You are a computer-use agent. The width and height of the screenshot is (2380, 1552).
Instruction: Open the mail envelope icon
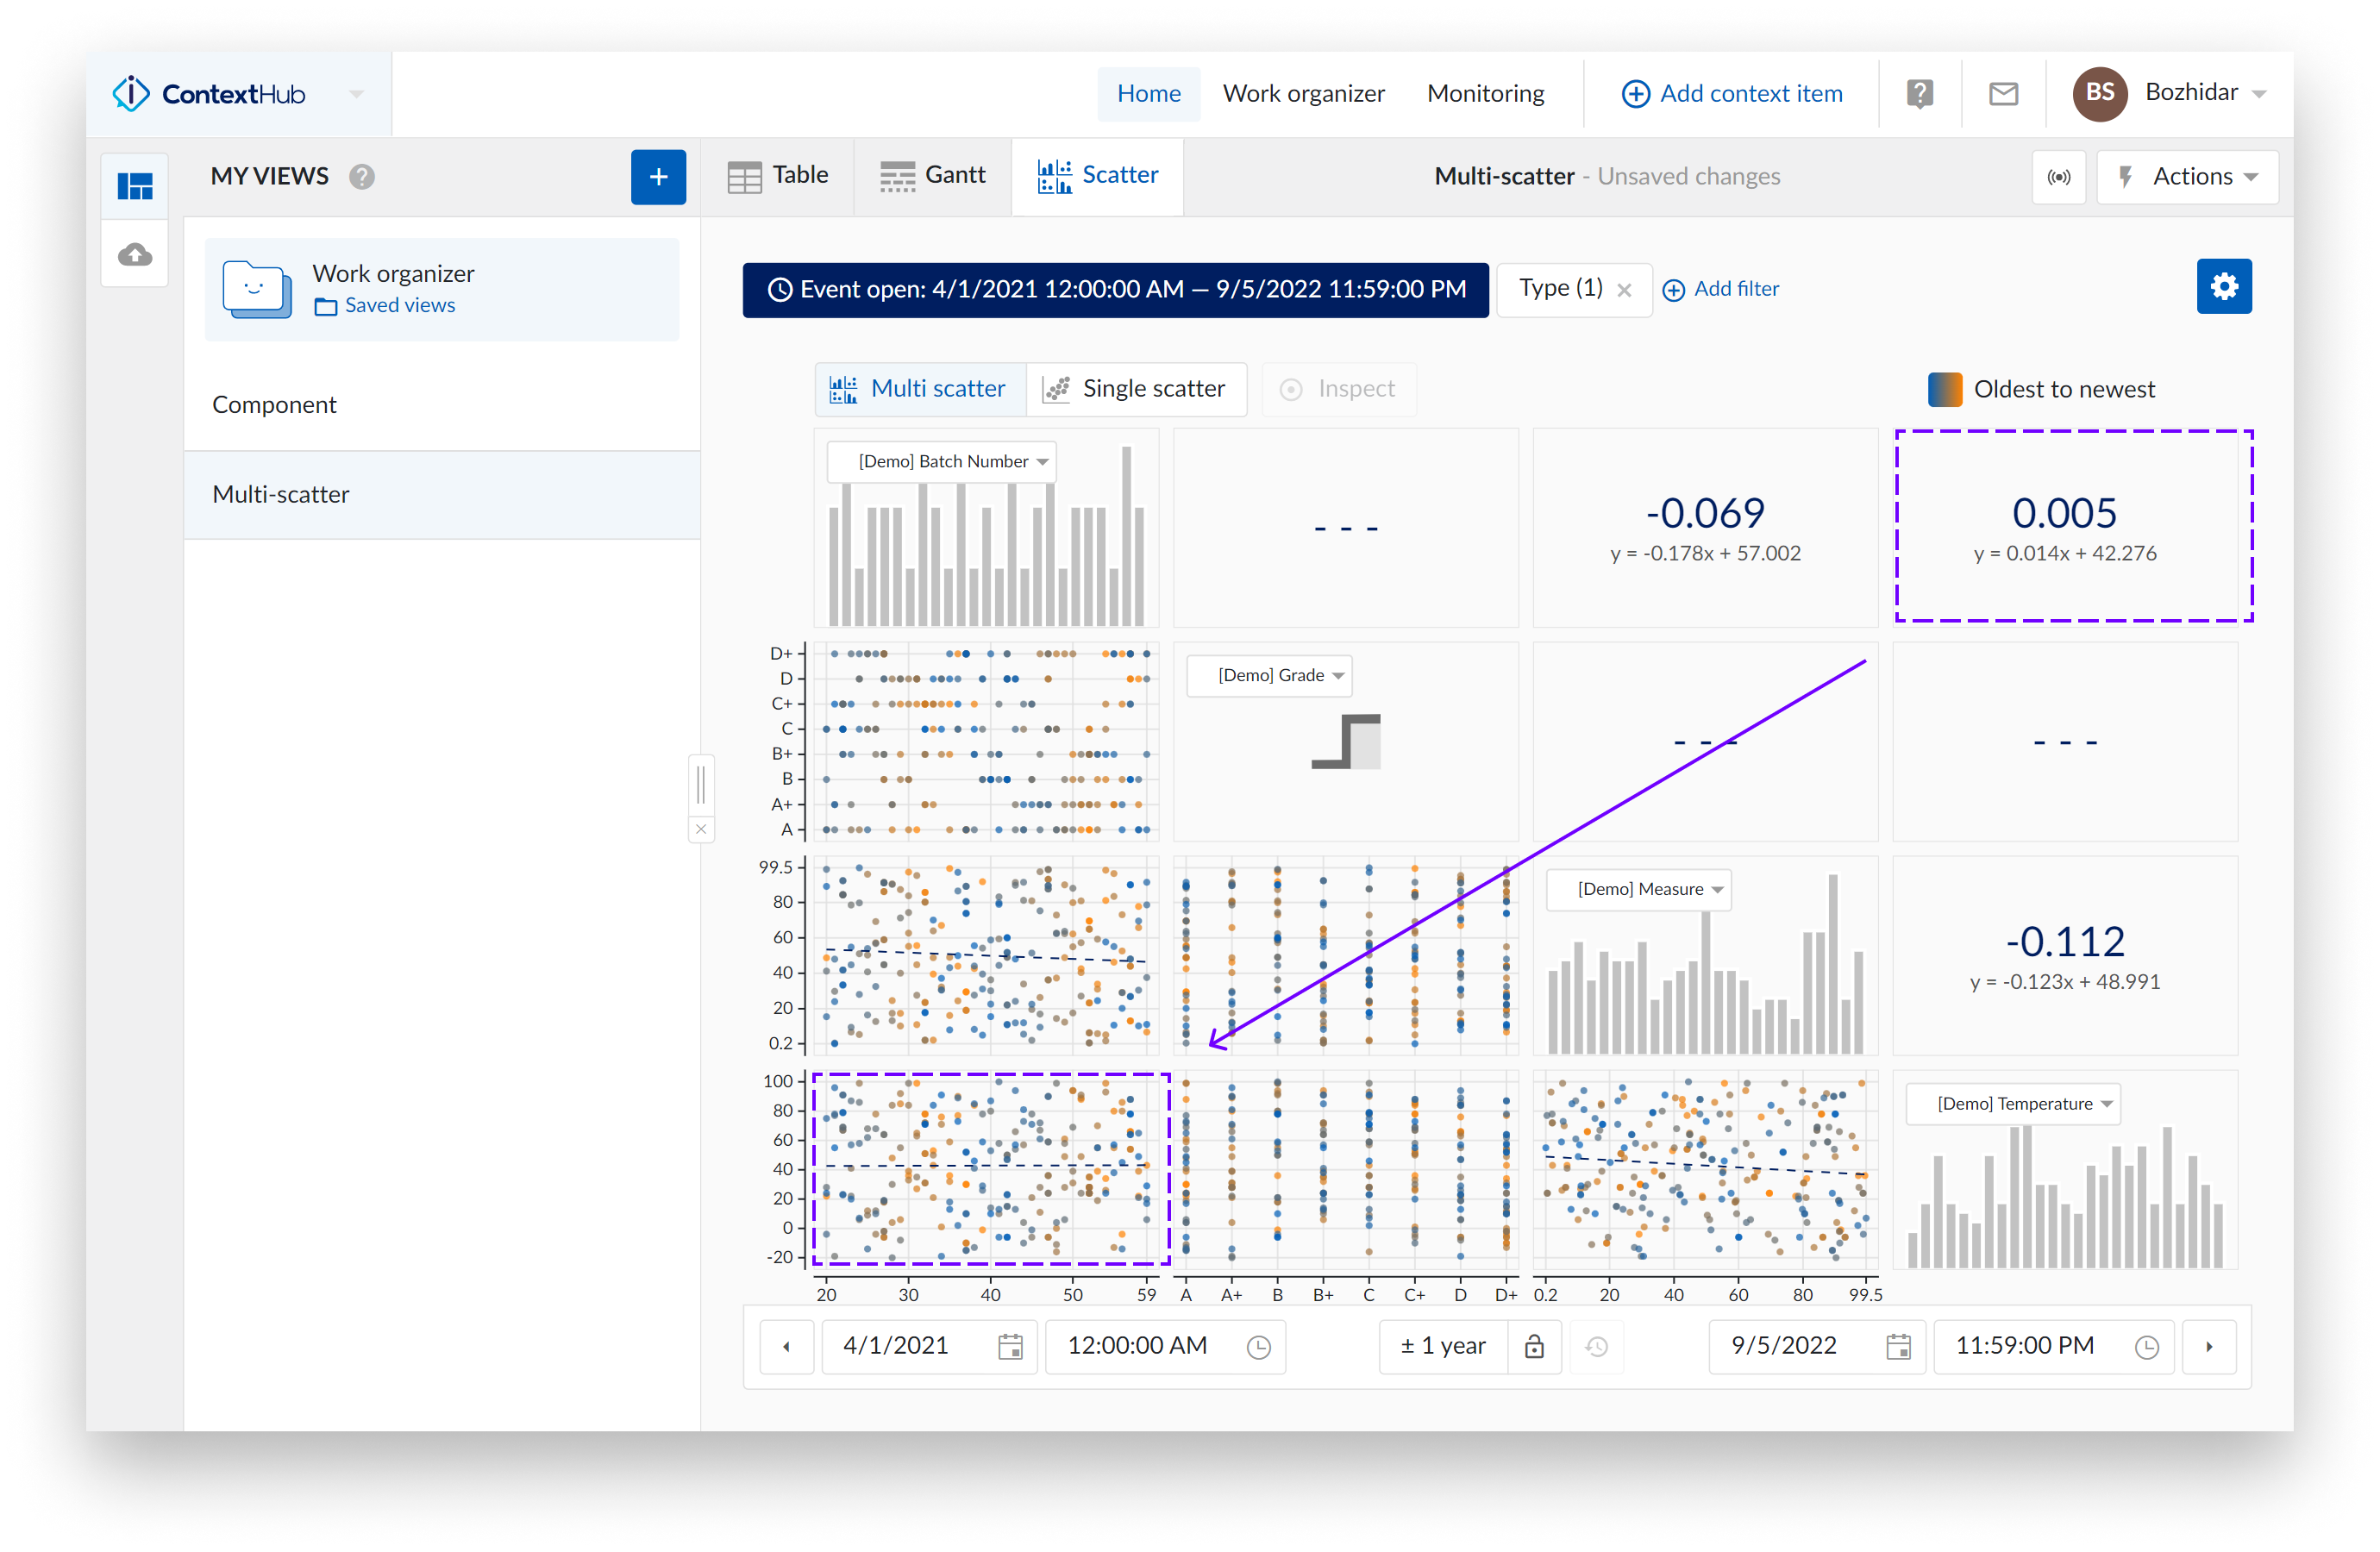pyautogui.click(x=2002, y=94)
